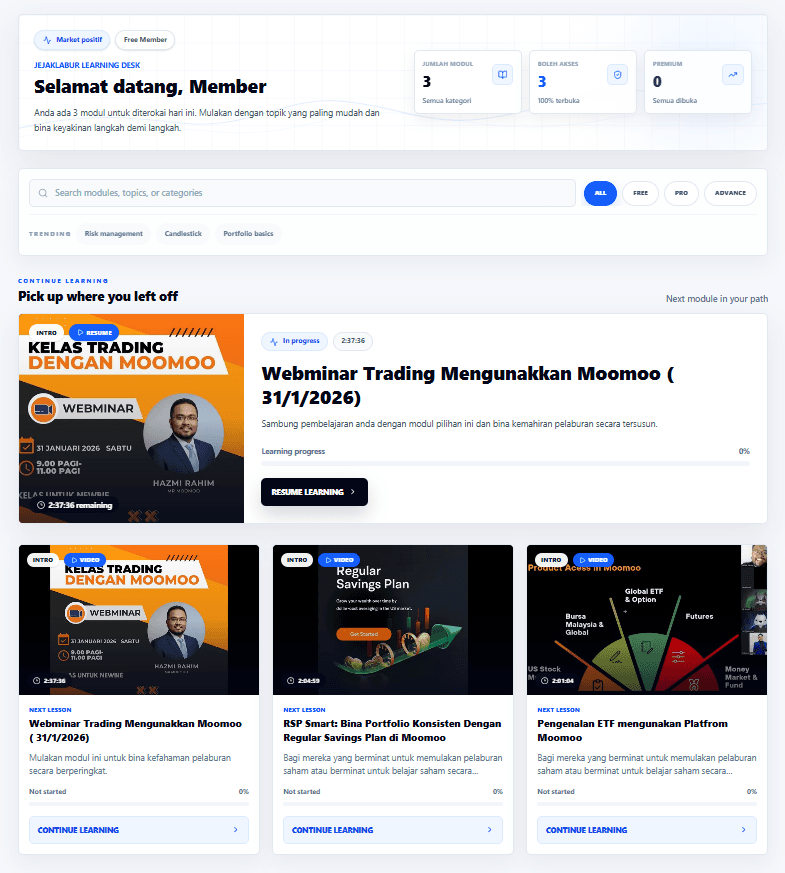Open the featured Kelas Trading webinar thumbnail
Viewport: 785px width, 873px height.
131,418
